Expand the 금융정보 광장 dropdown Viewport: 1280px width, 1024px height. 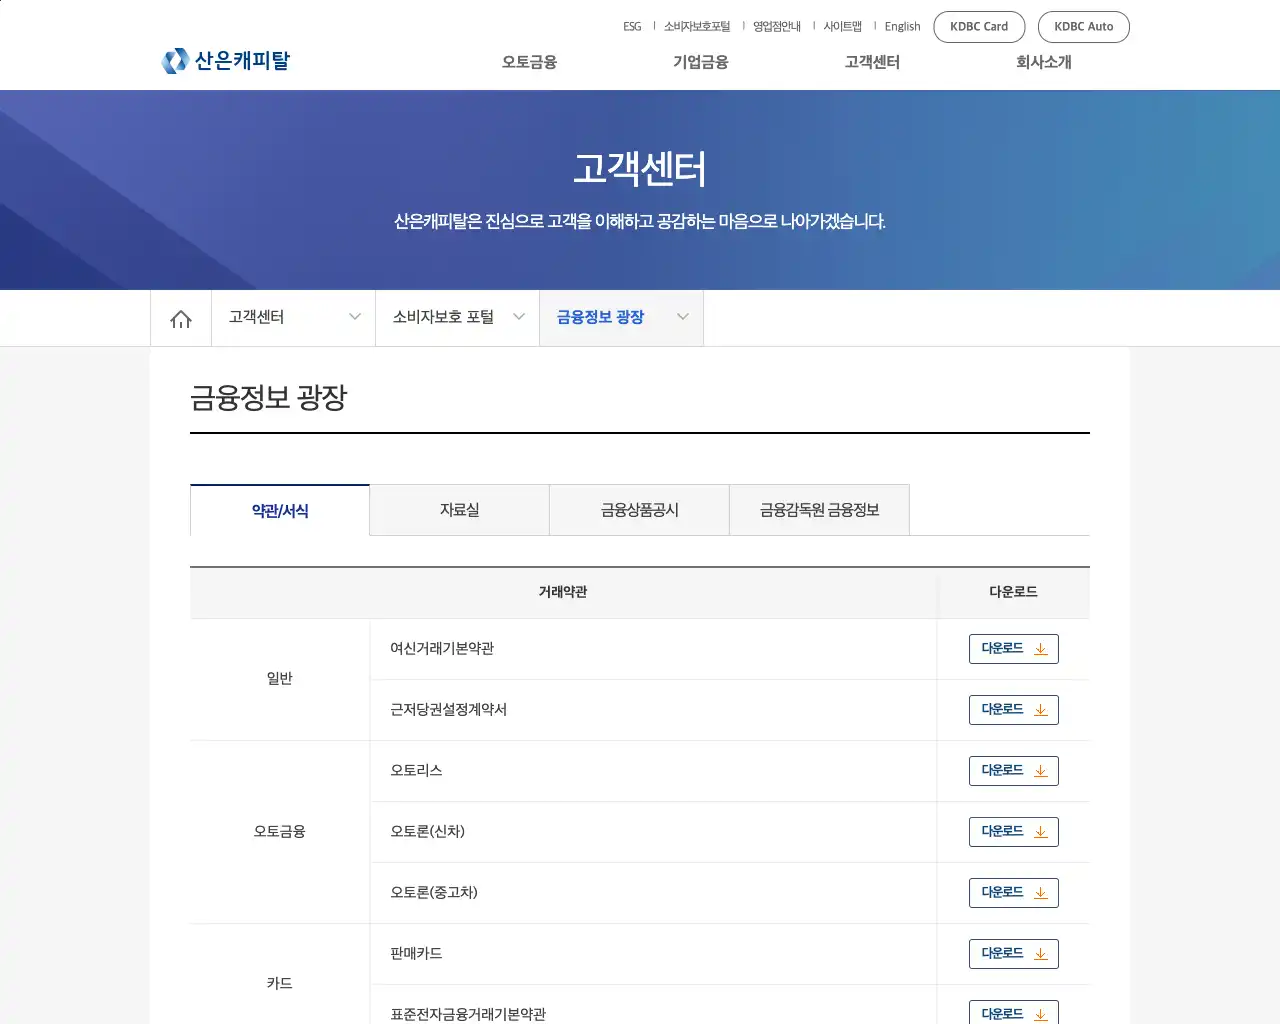click(682, 317)
